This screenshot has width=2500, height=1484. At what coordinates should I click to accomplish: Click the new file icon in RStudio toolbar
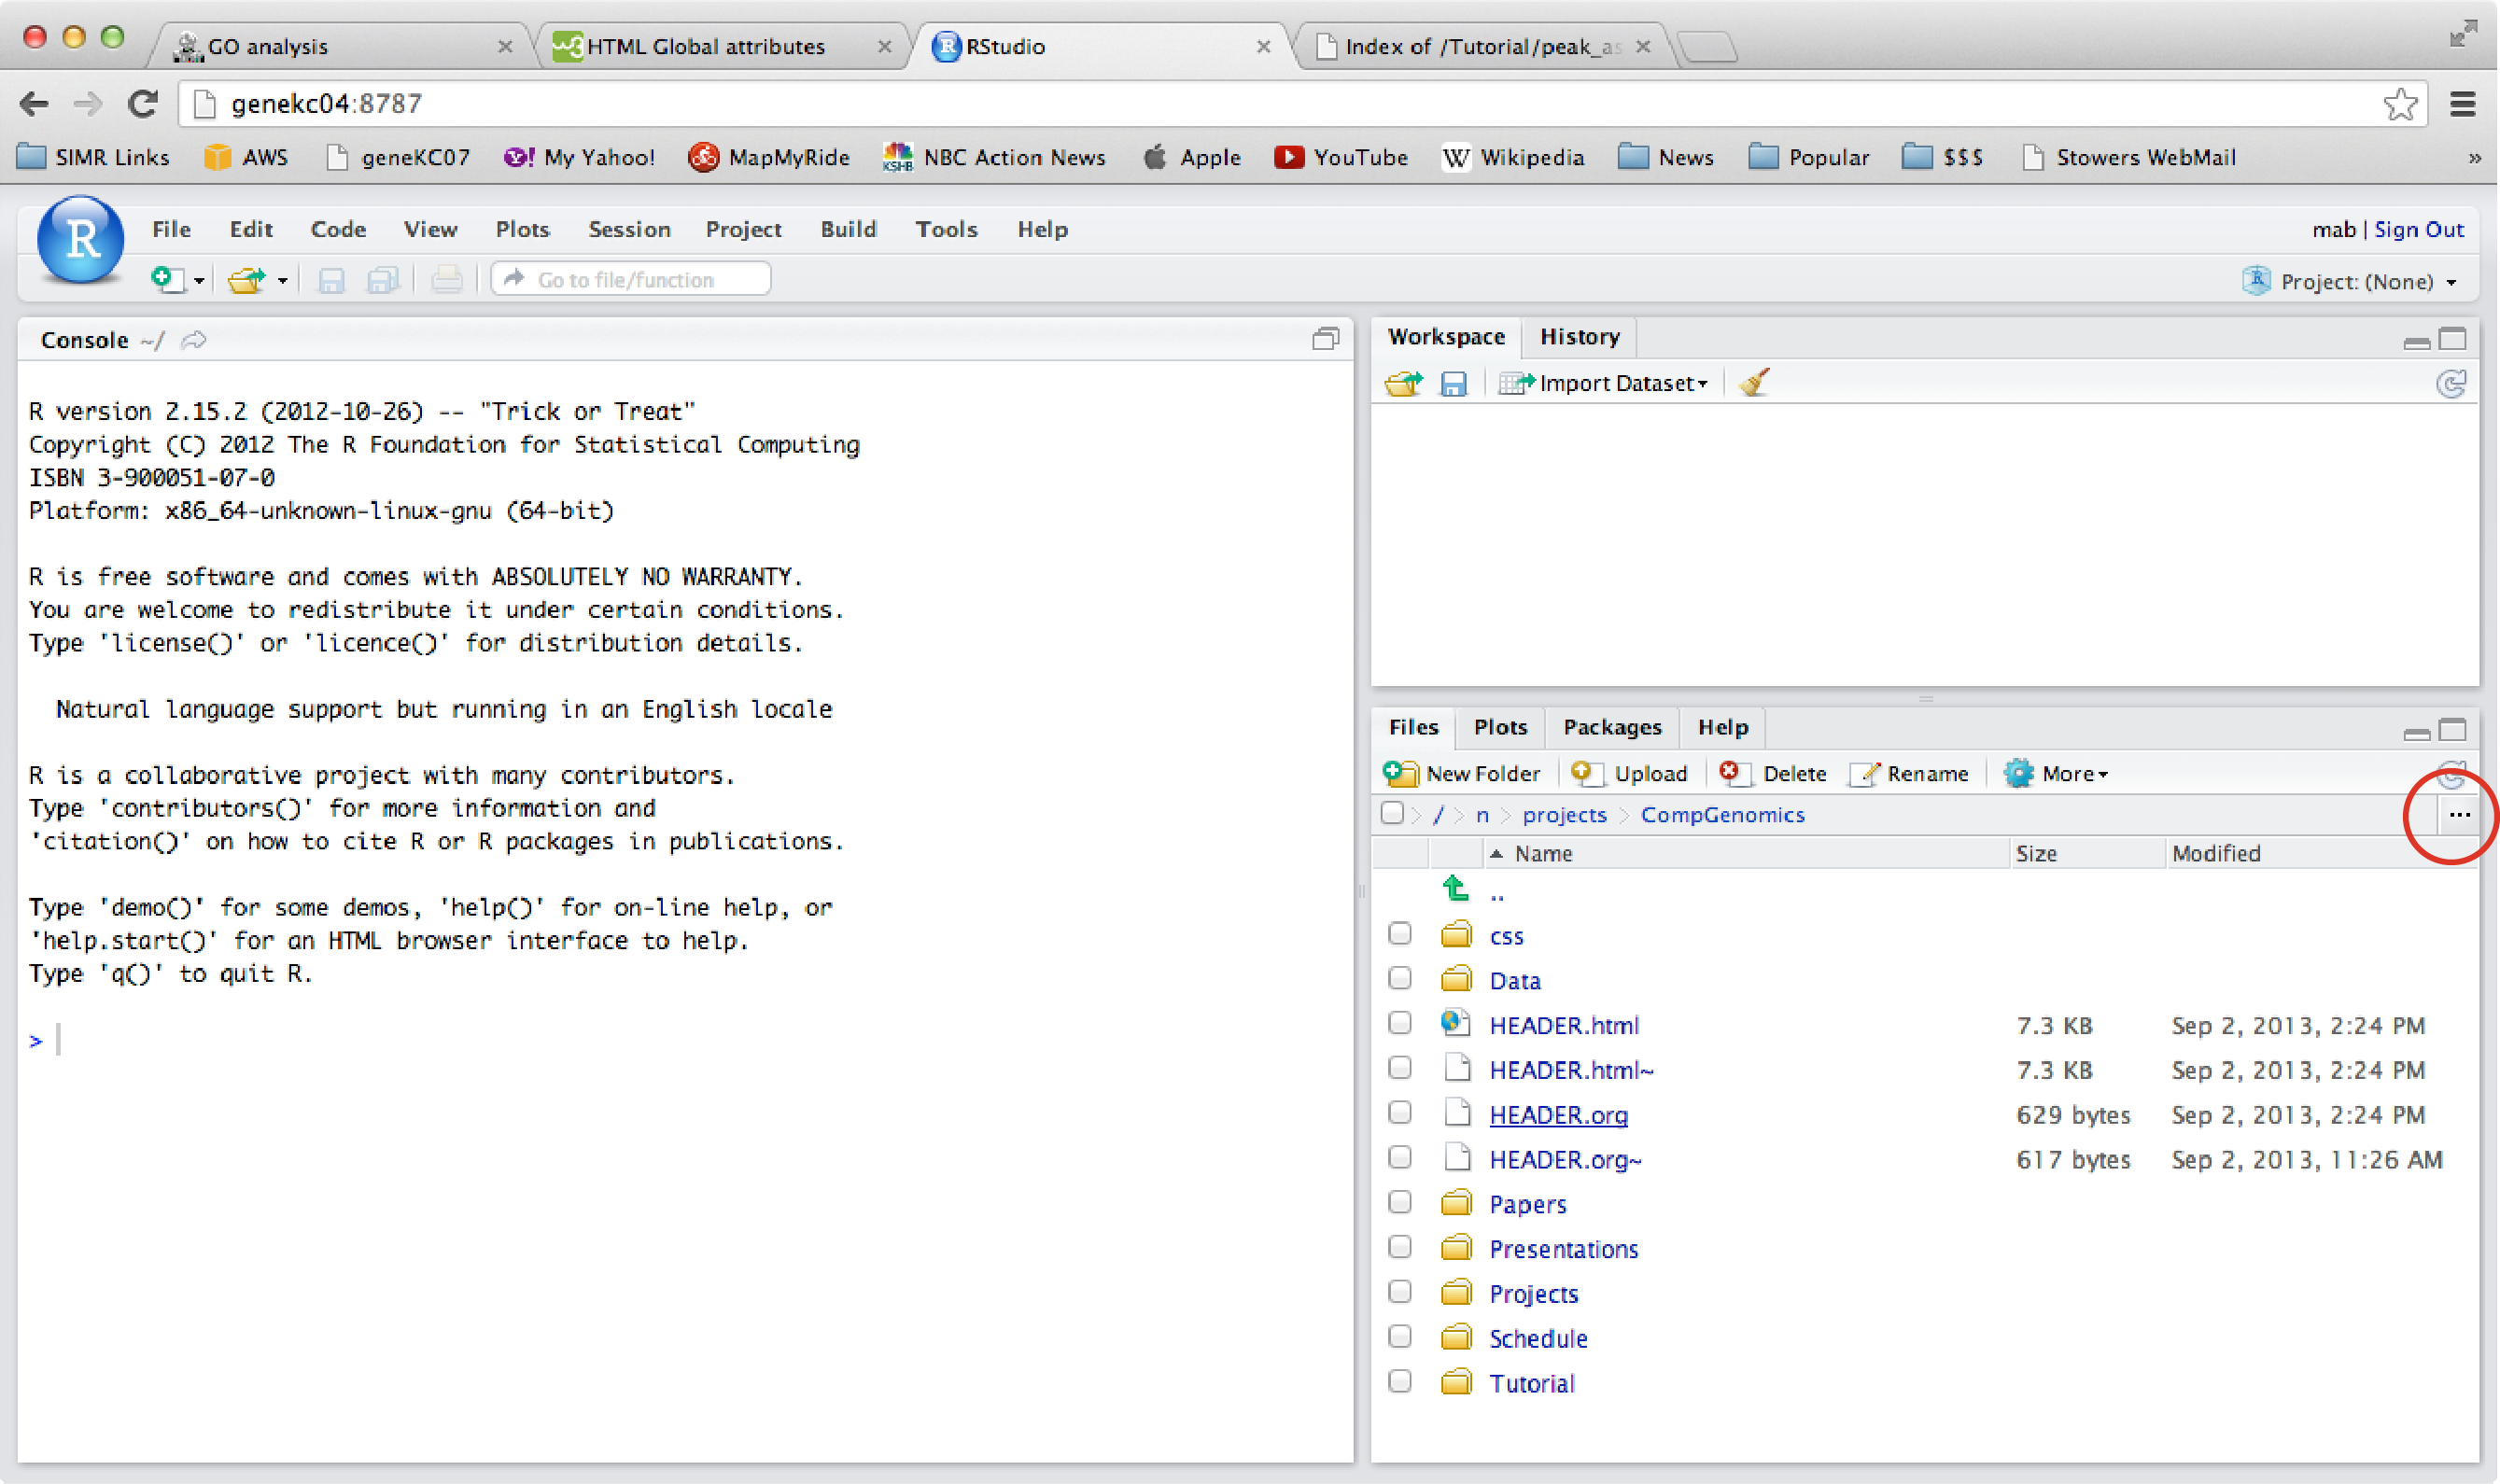[x=167, y=280]
